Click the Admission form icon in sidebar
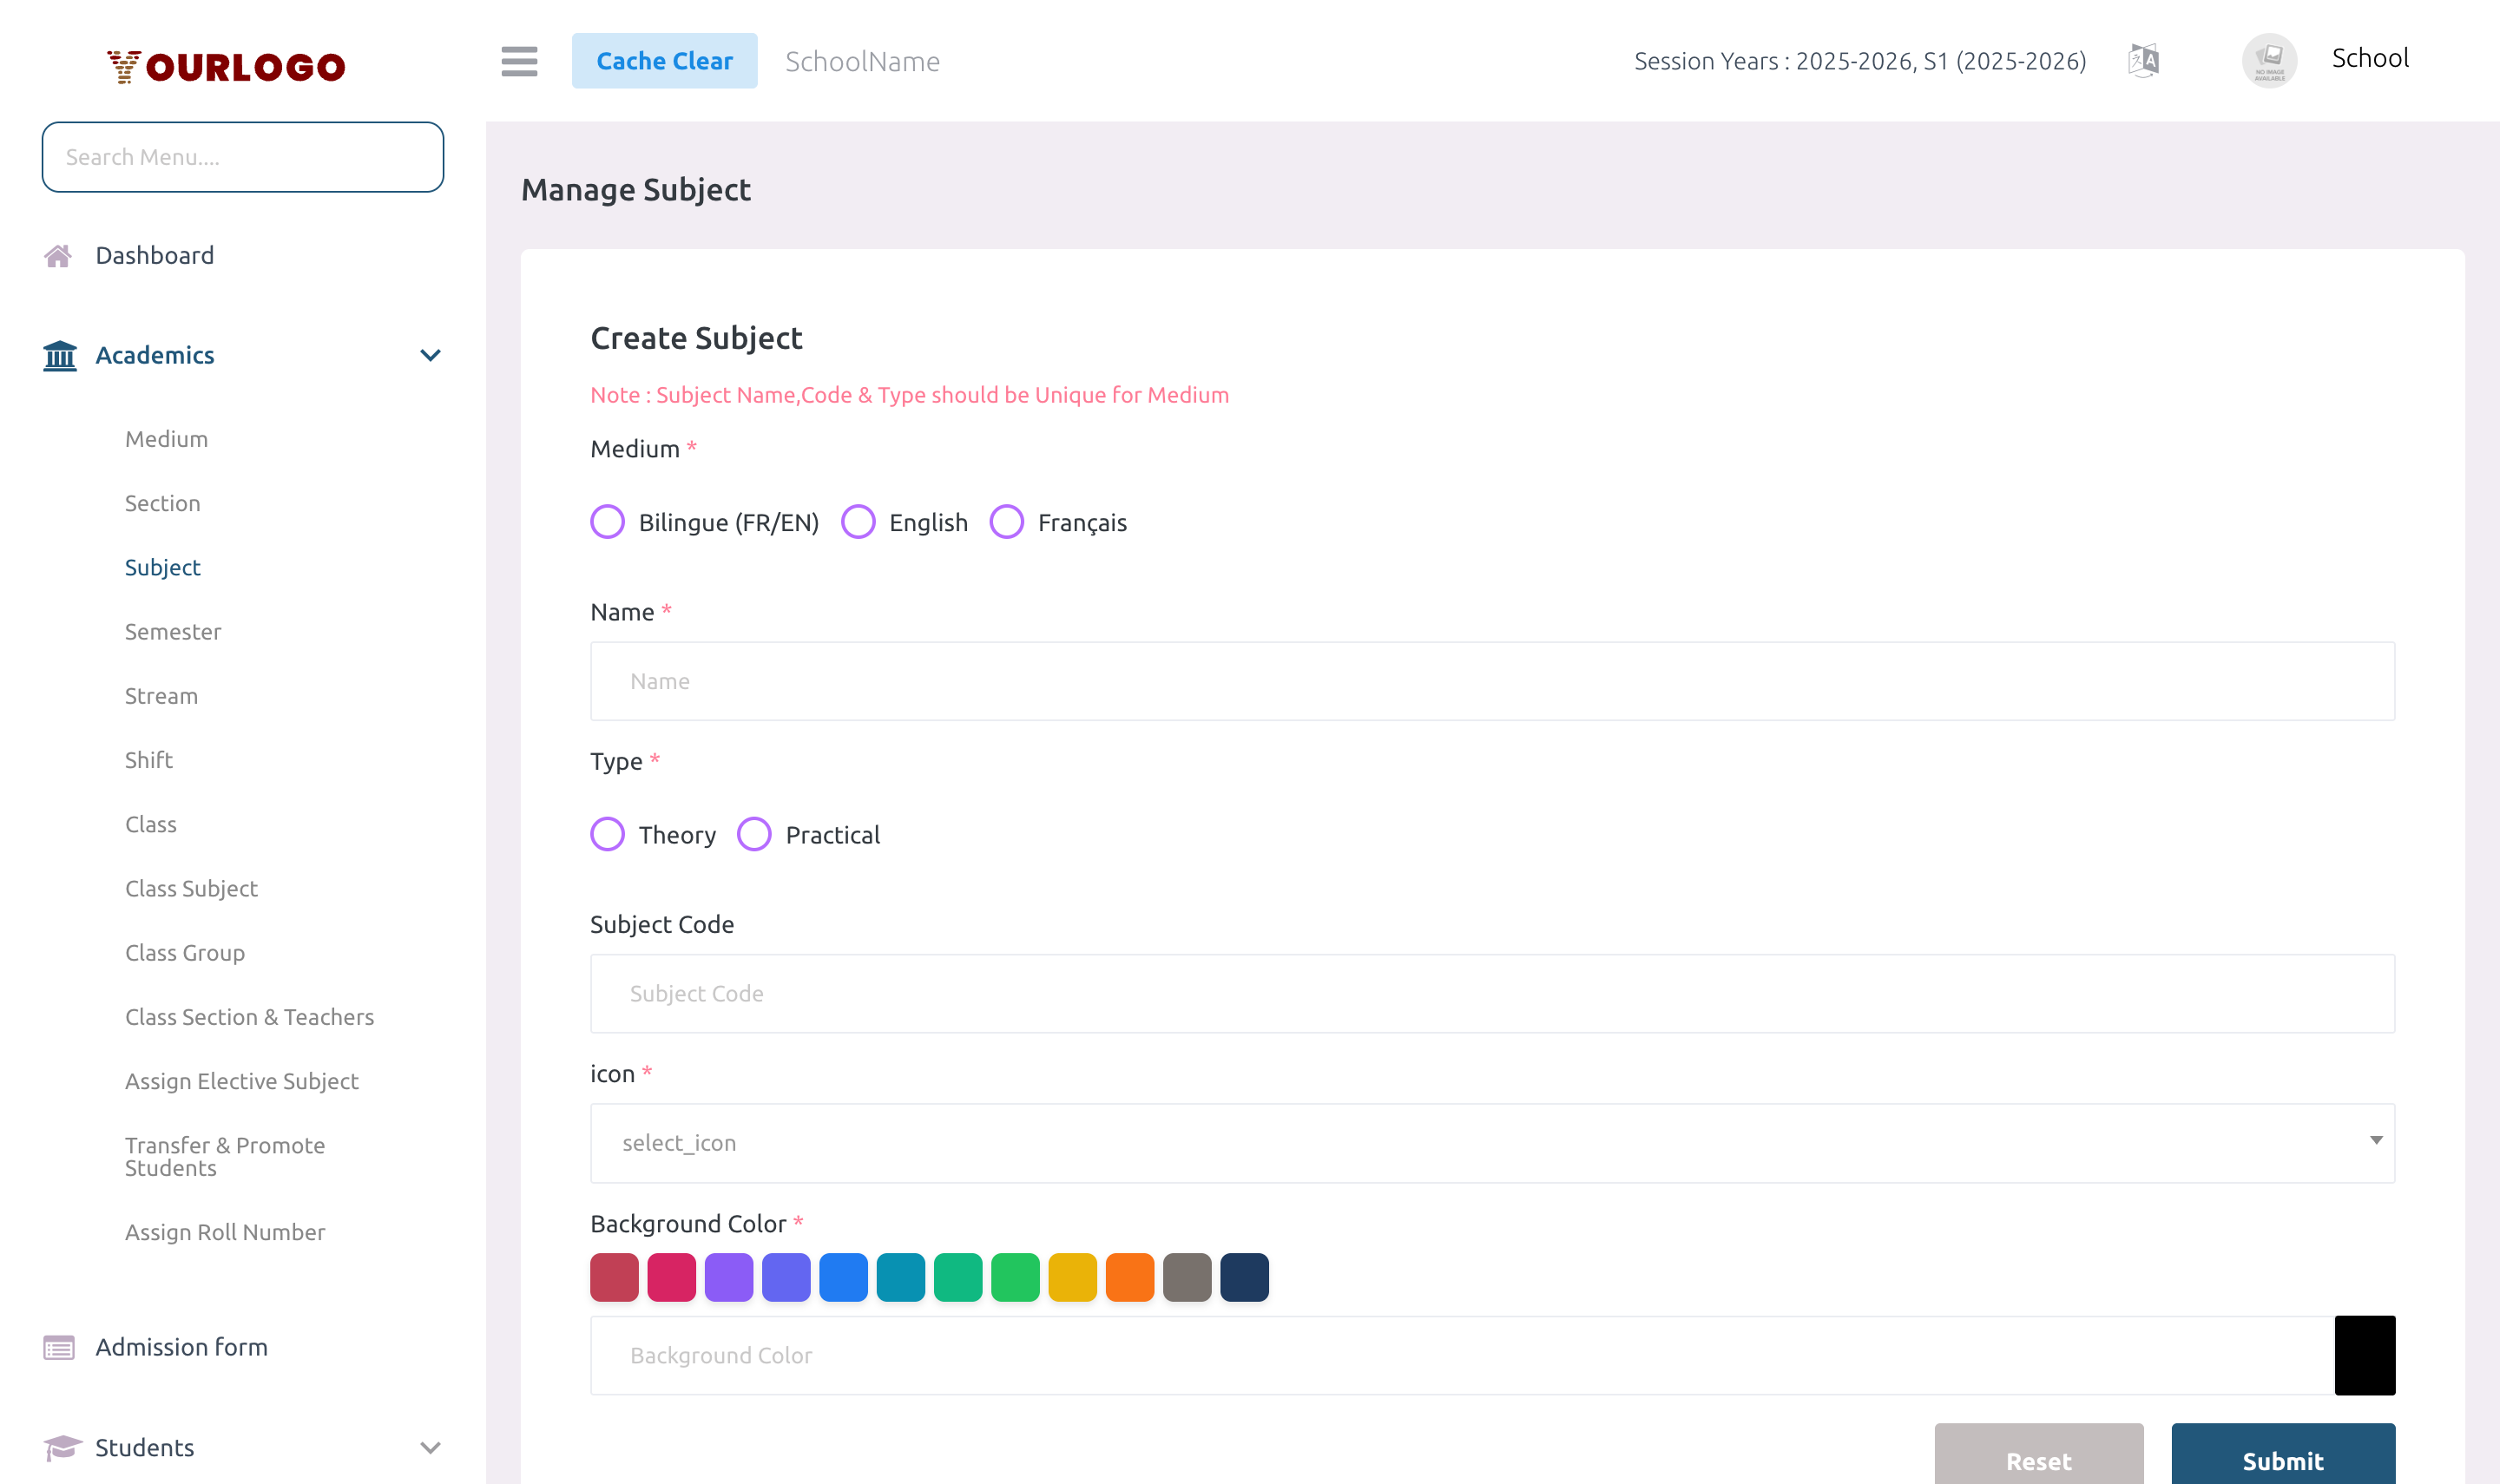This screenshot has height=1484, width=2500. [x=59, y=1347]
